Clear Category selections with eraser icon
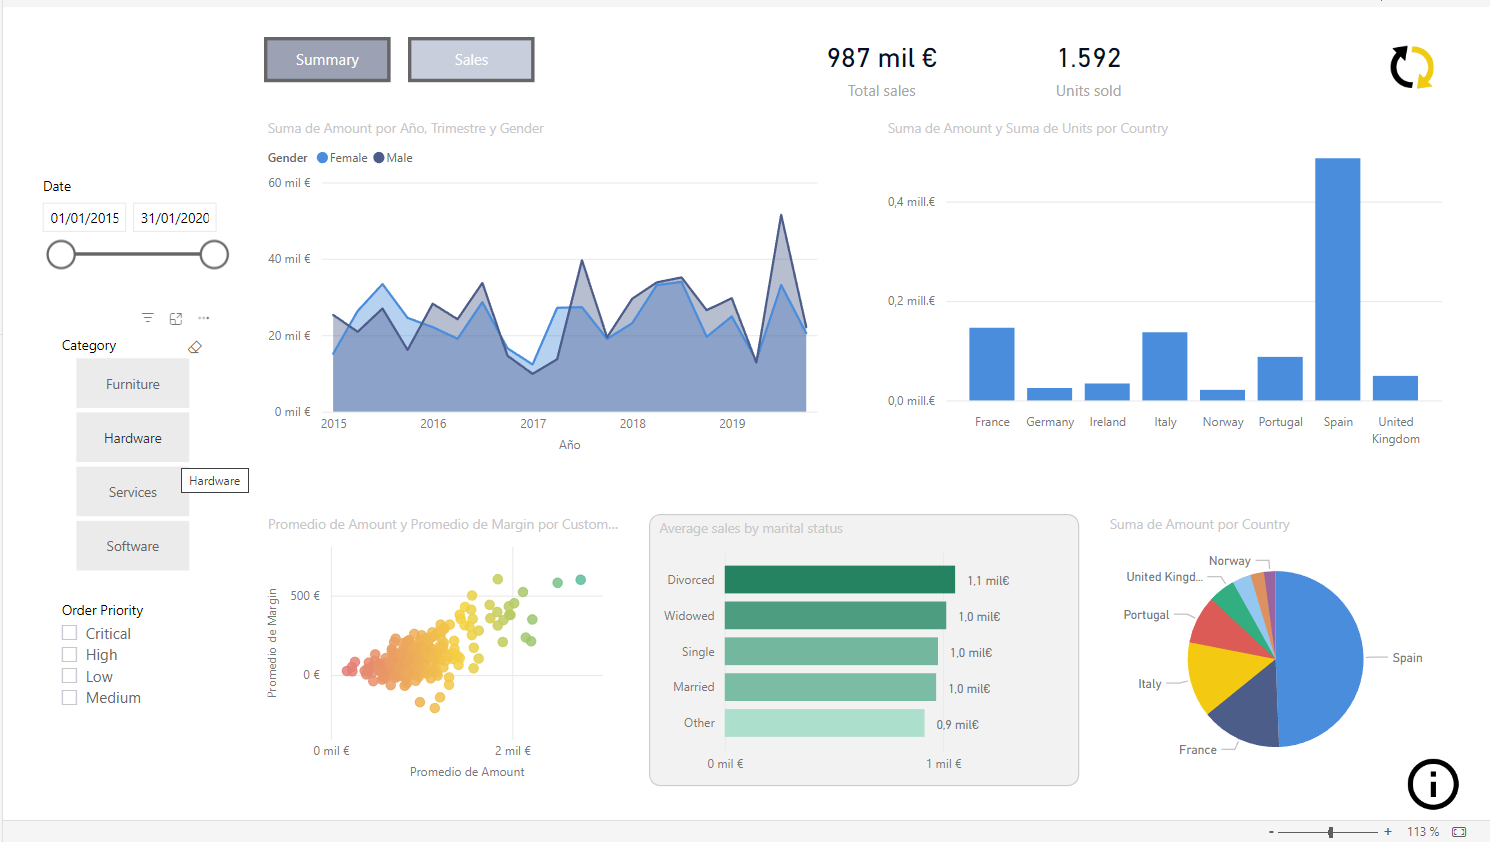 coord(195,347)
